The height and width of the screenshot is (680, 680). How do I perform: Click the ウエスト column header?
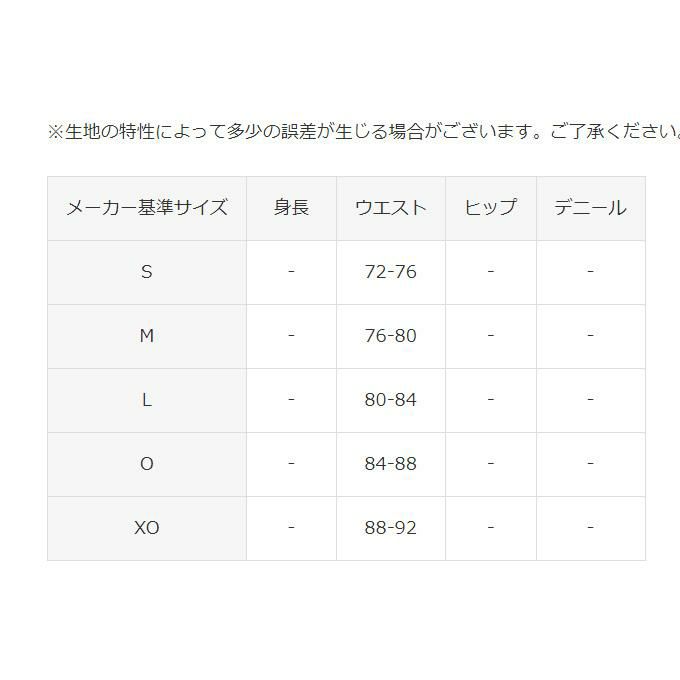[390, 208]
